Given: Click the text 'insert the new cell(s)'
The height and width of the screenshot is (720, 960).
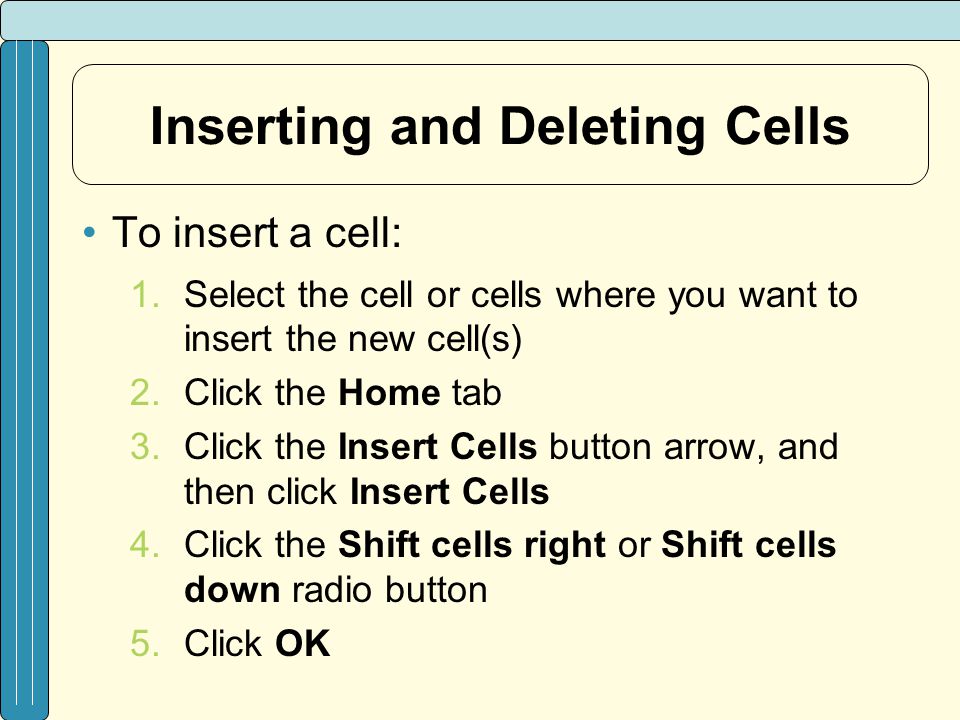Looking at the screenshot, I should click(353, 340).
